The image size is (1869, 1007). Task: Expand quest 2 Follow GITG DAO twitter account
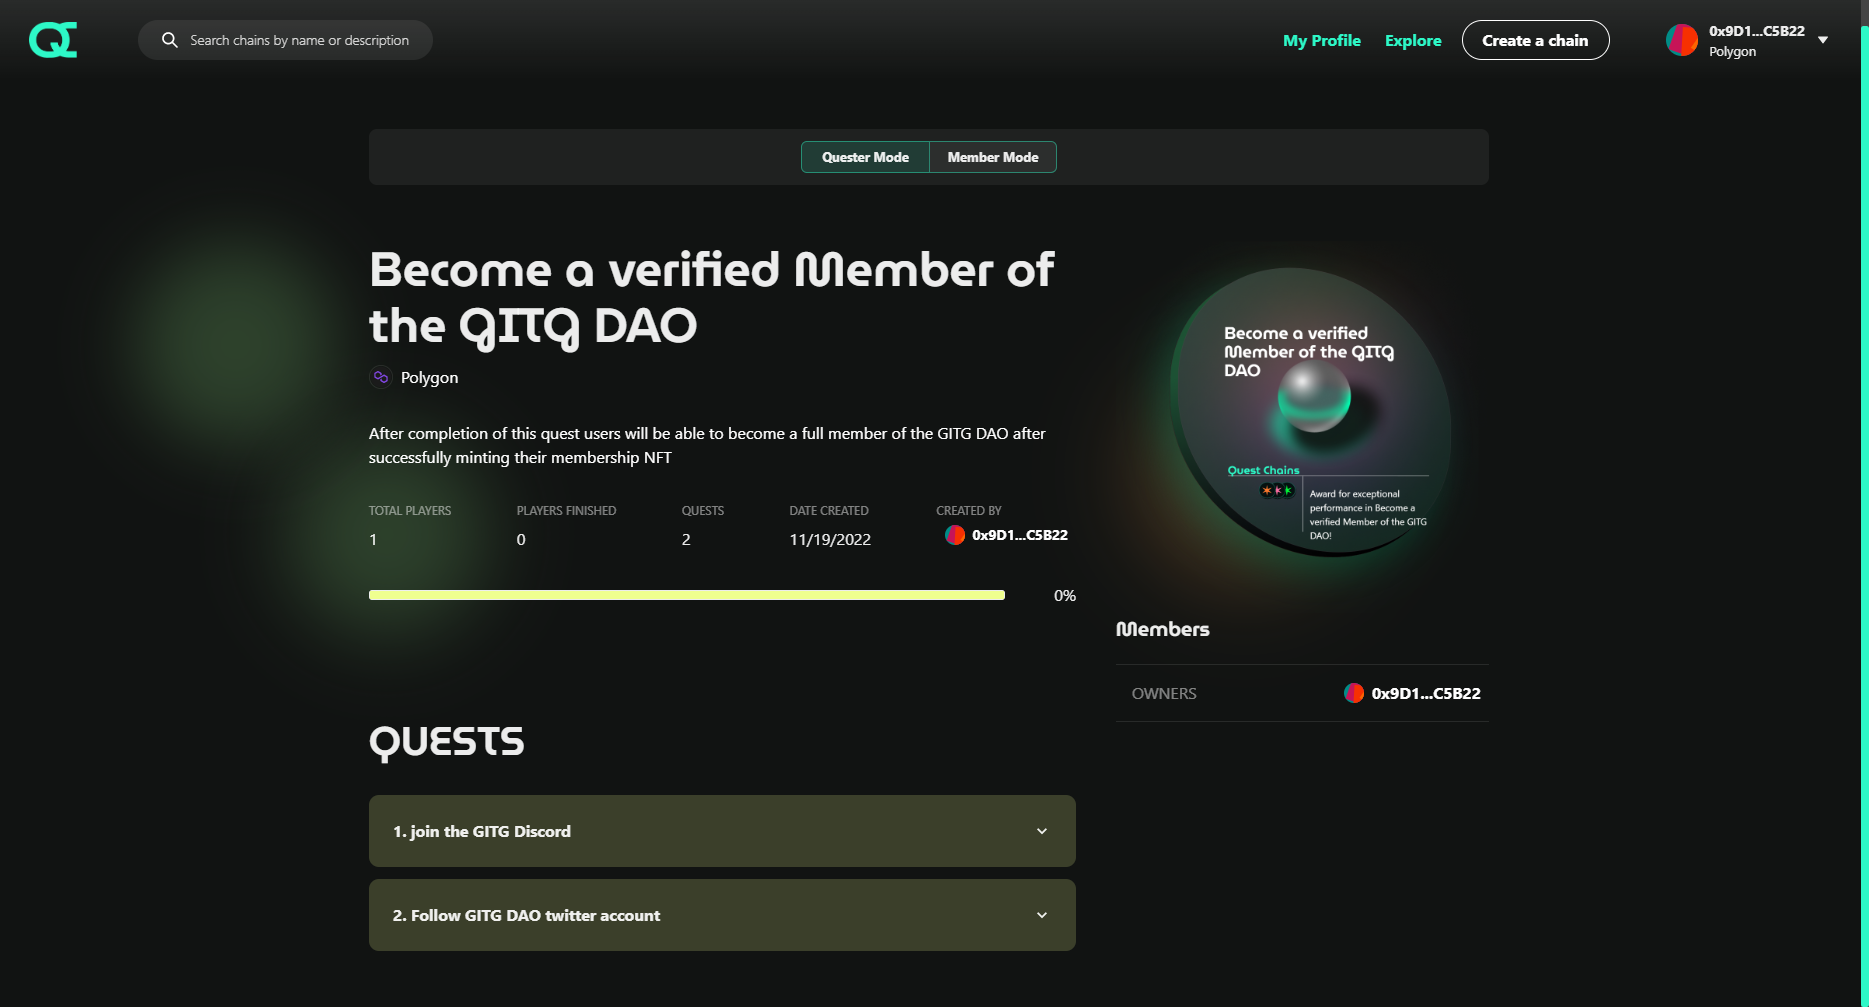point(722,915)
